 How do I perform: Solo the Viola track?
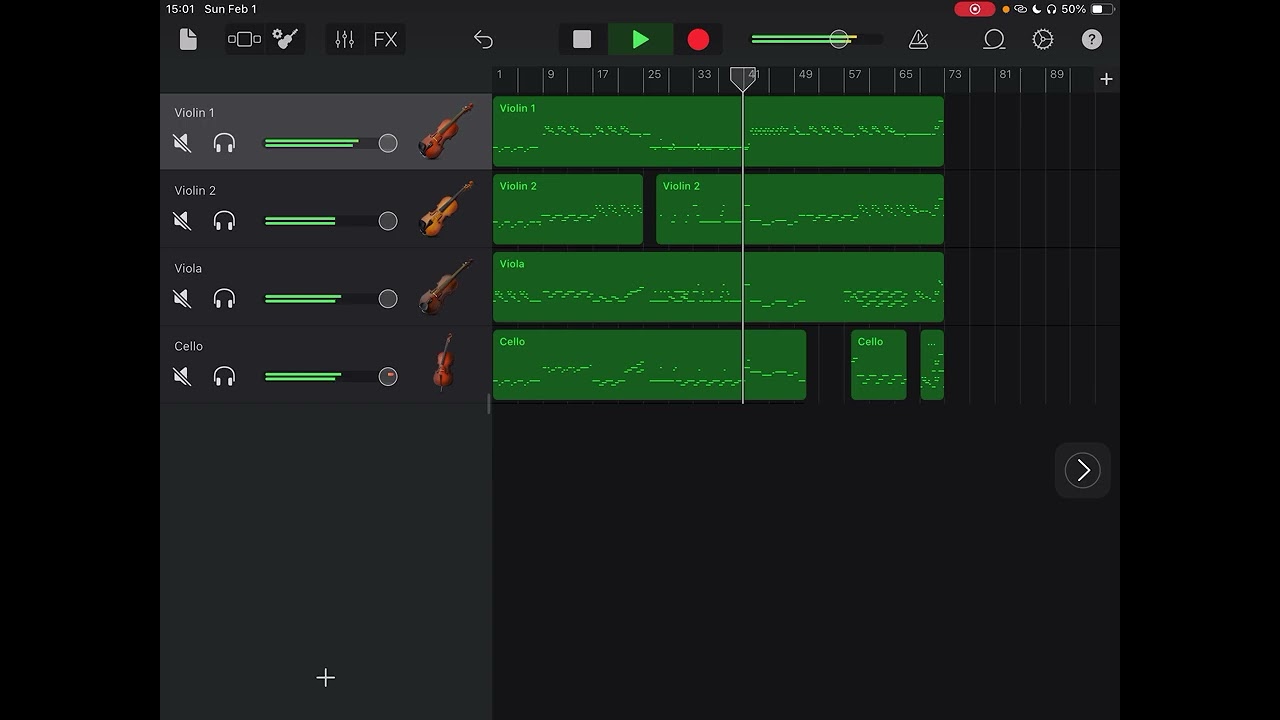pyautogui.click(x=224, y=299)
